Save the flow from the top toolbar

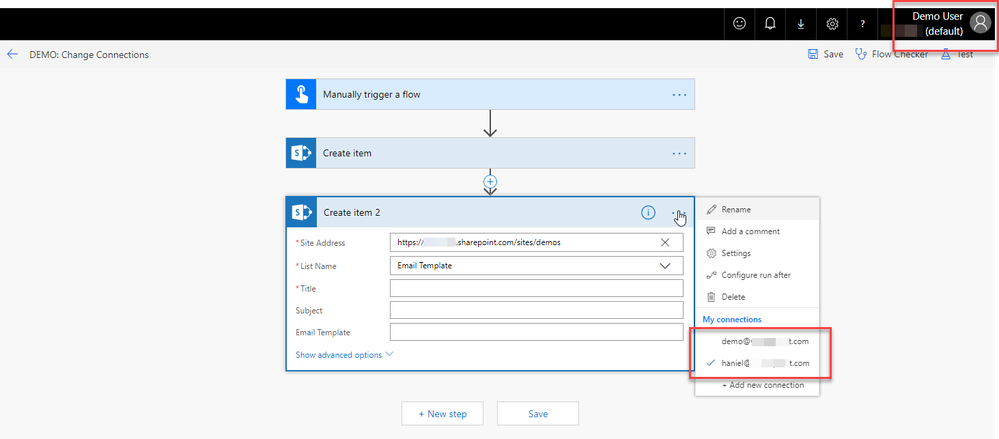[x=825, y=54]
